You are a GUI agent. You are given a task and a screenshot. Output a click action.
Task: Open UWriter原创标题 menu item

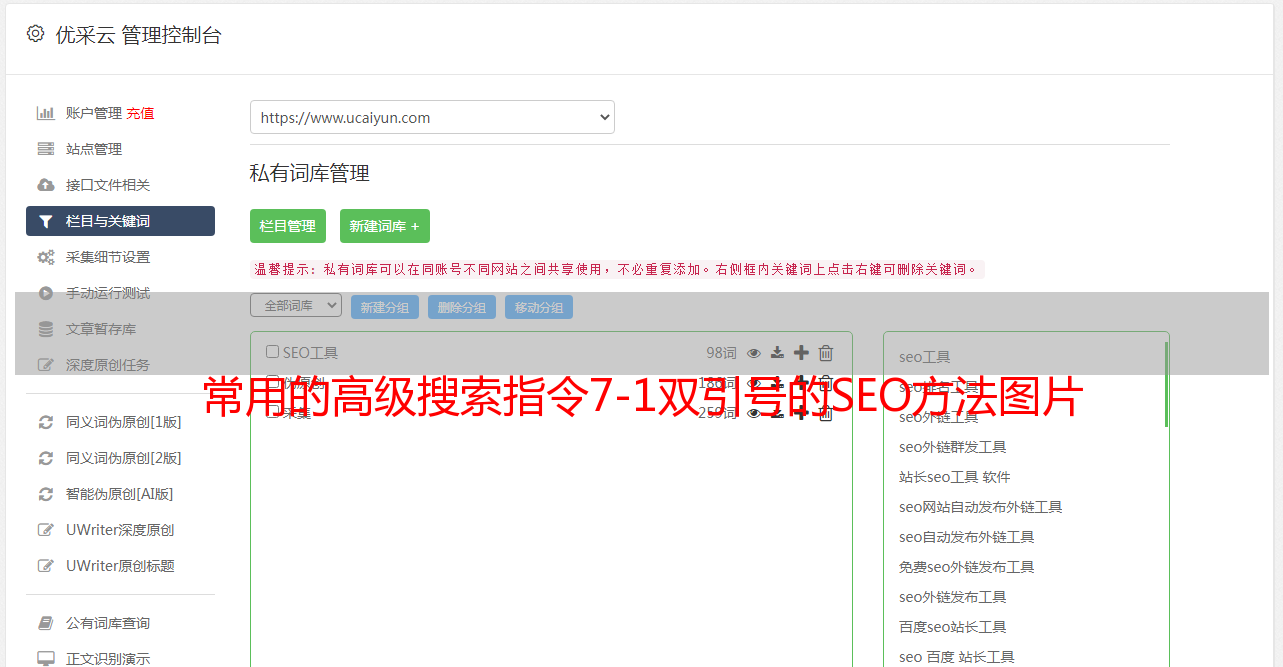click(120, 566)
